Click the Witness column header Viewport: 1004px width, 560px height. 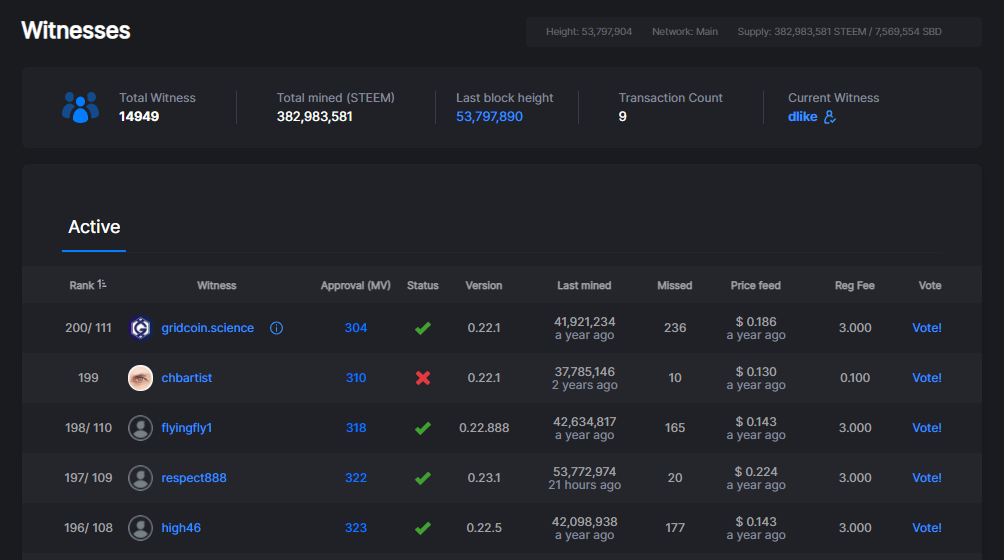click(216, 285)
